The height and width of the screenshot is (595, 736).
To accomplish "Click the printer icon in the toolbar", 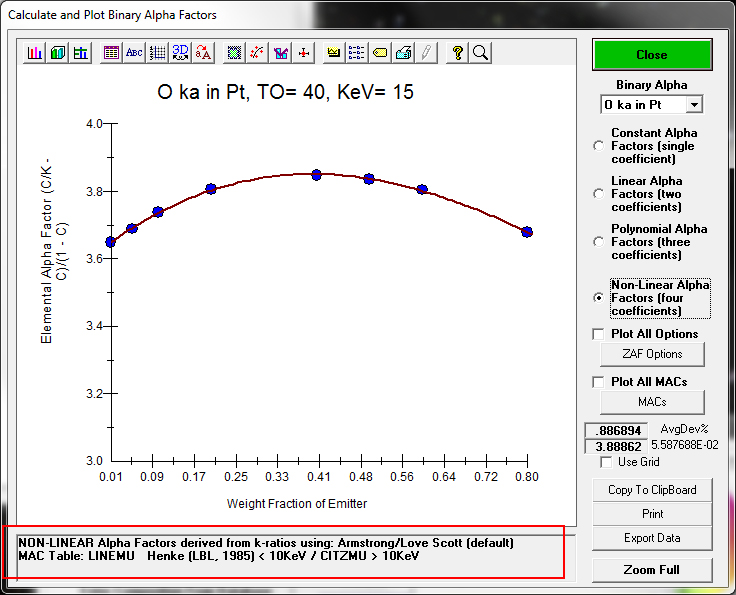I will pyautogui.click(x=403, y=53).
